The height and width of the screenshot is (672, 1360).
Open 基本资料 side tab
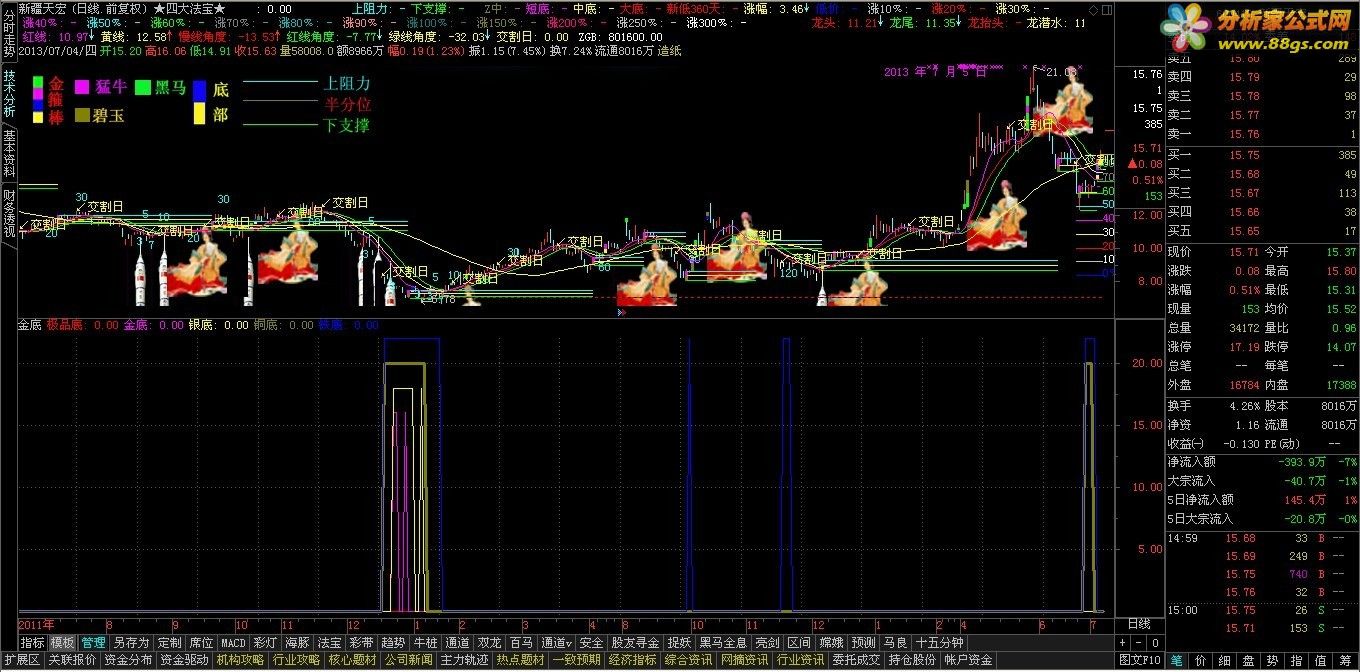pos(9,155)
